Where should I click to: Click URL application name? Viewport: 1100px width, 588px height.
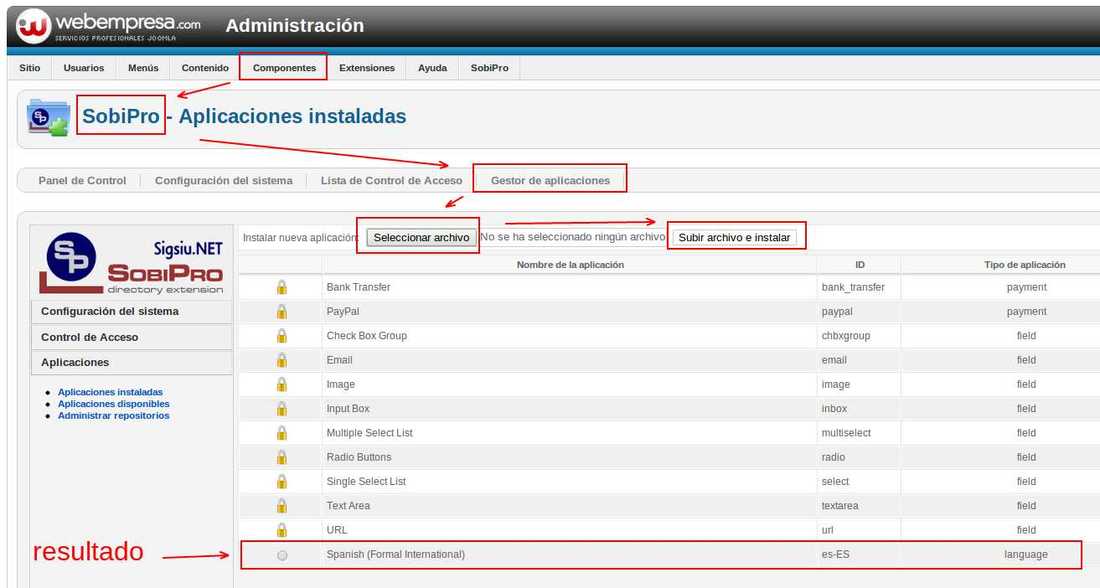337,530
